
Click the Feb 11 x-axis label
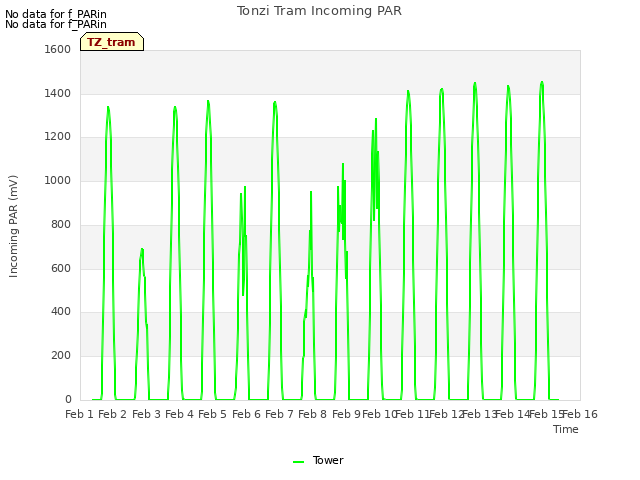pyautogui.click(x=413, y=414)
